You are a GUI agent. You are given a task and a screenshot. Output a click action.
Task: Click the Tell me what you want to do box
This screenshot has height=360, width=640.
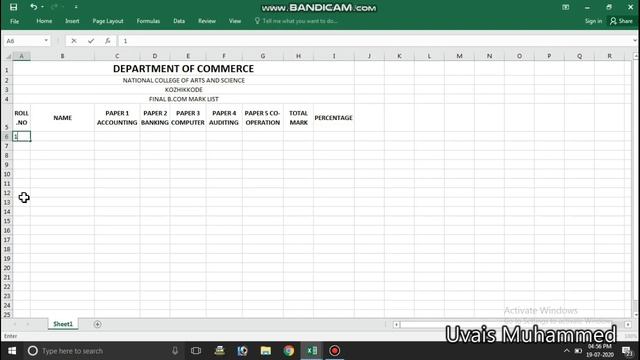pyautogui.click(x=297, y=21)
